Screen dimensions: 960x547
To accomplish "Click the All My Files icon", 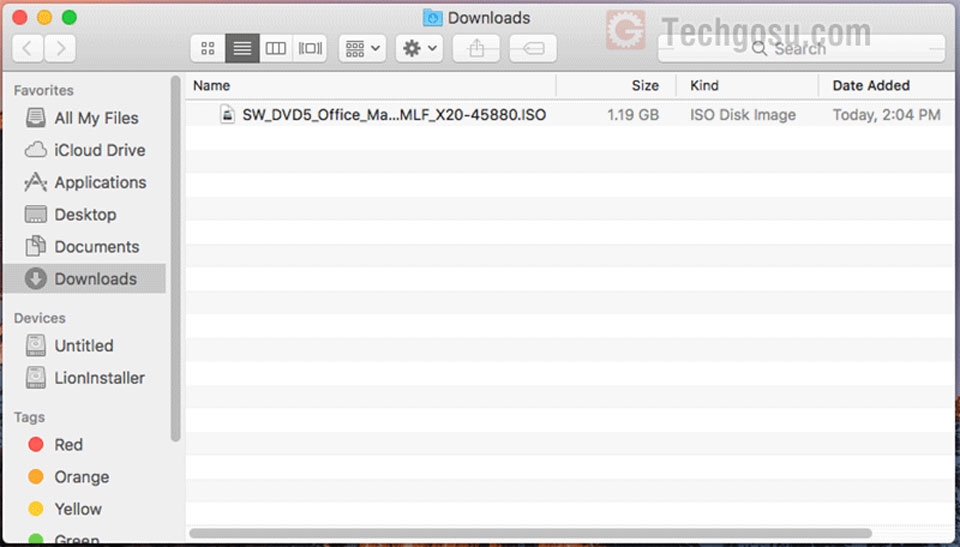I will pyautogui.click(x=36, y=118).
